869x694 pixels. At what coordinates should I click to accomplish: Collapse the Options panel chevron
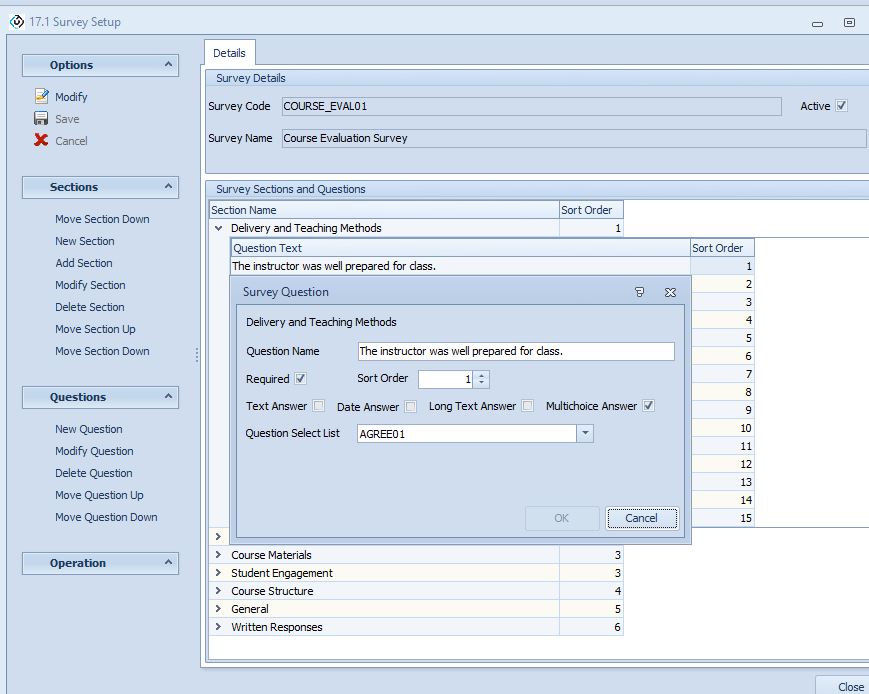coord(168,65)
